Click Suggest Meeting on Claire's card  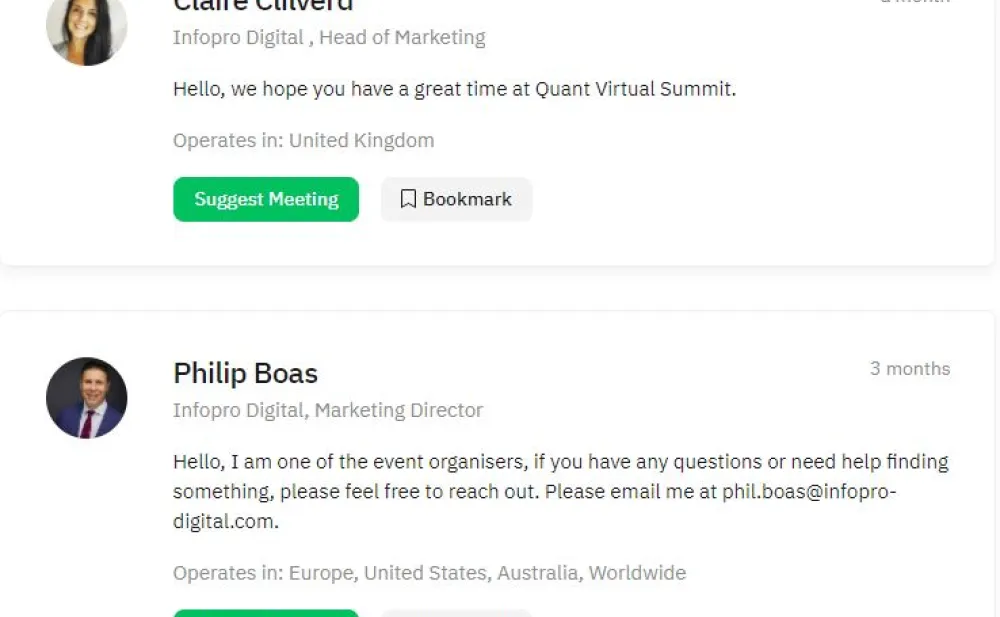coord(266,199)
